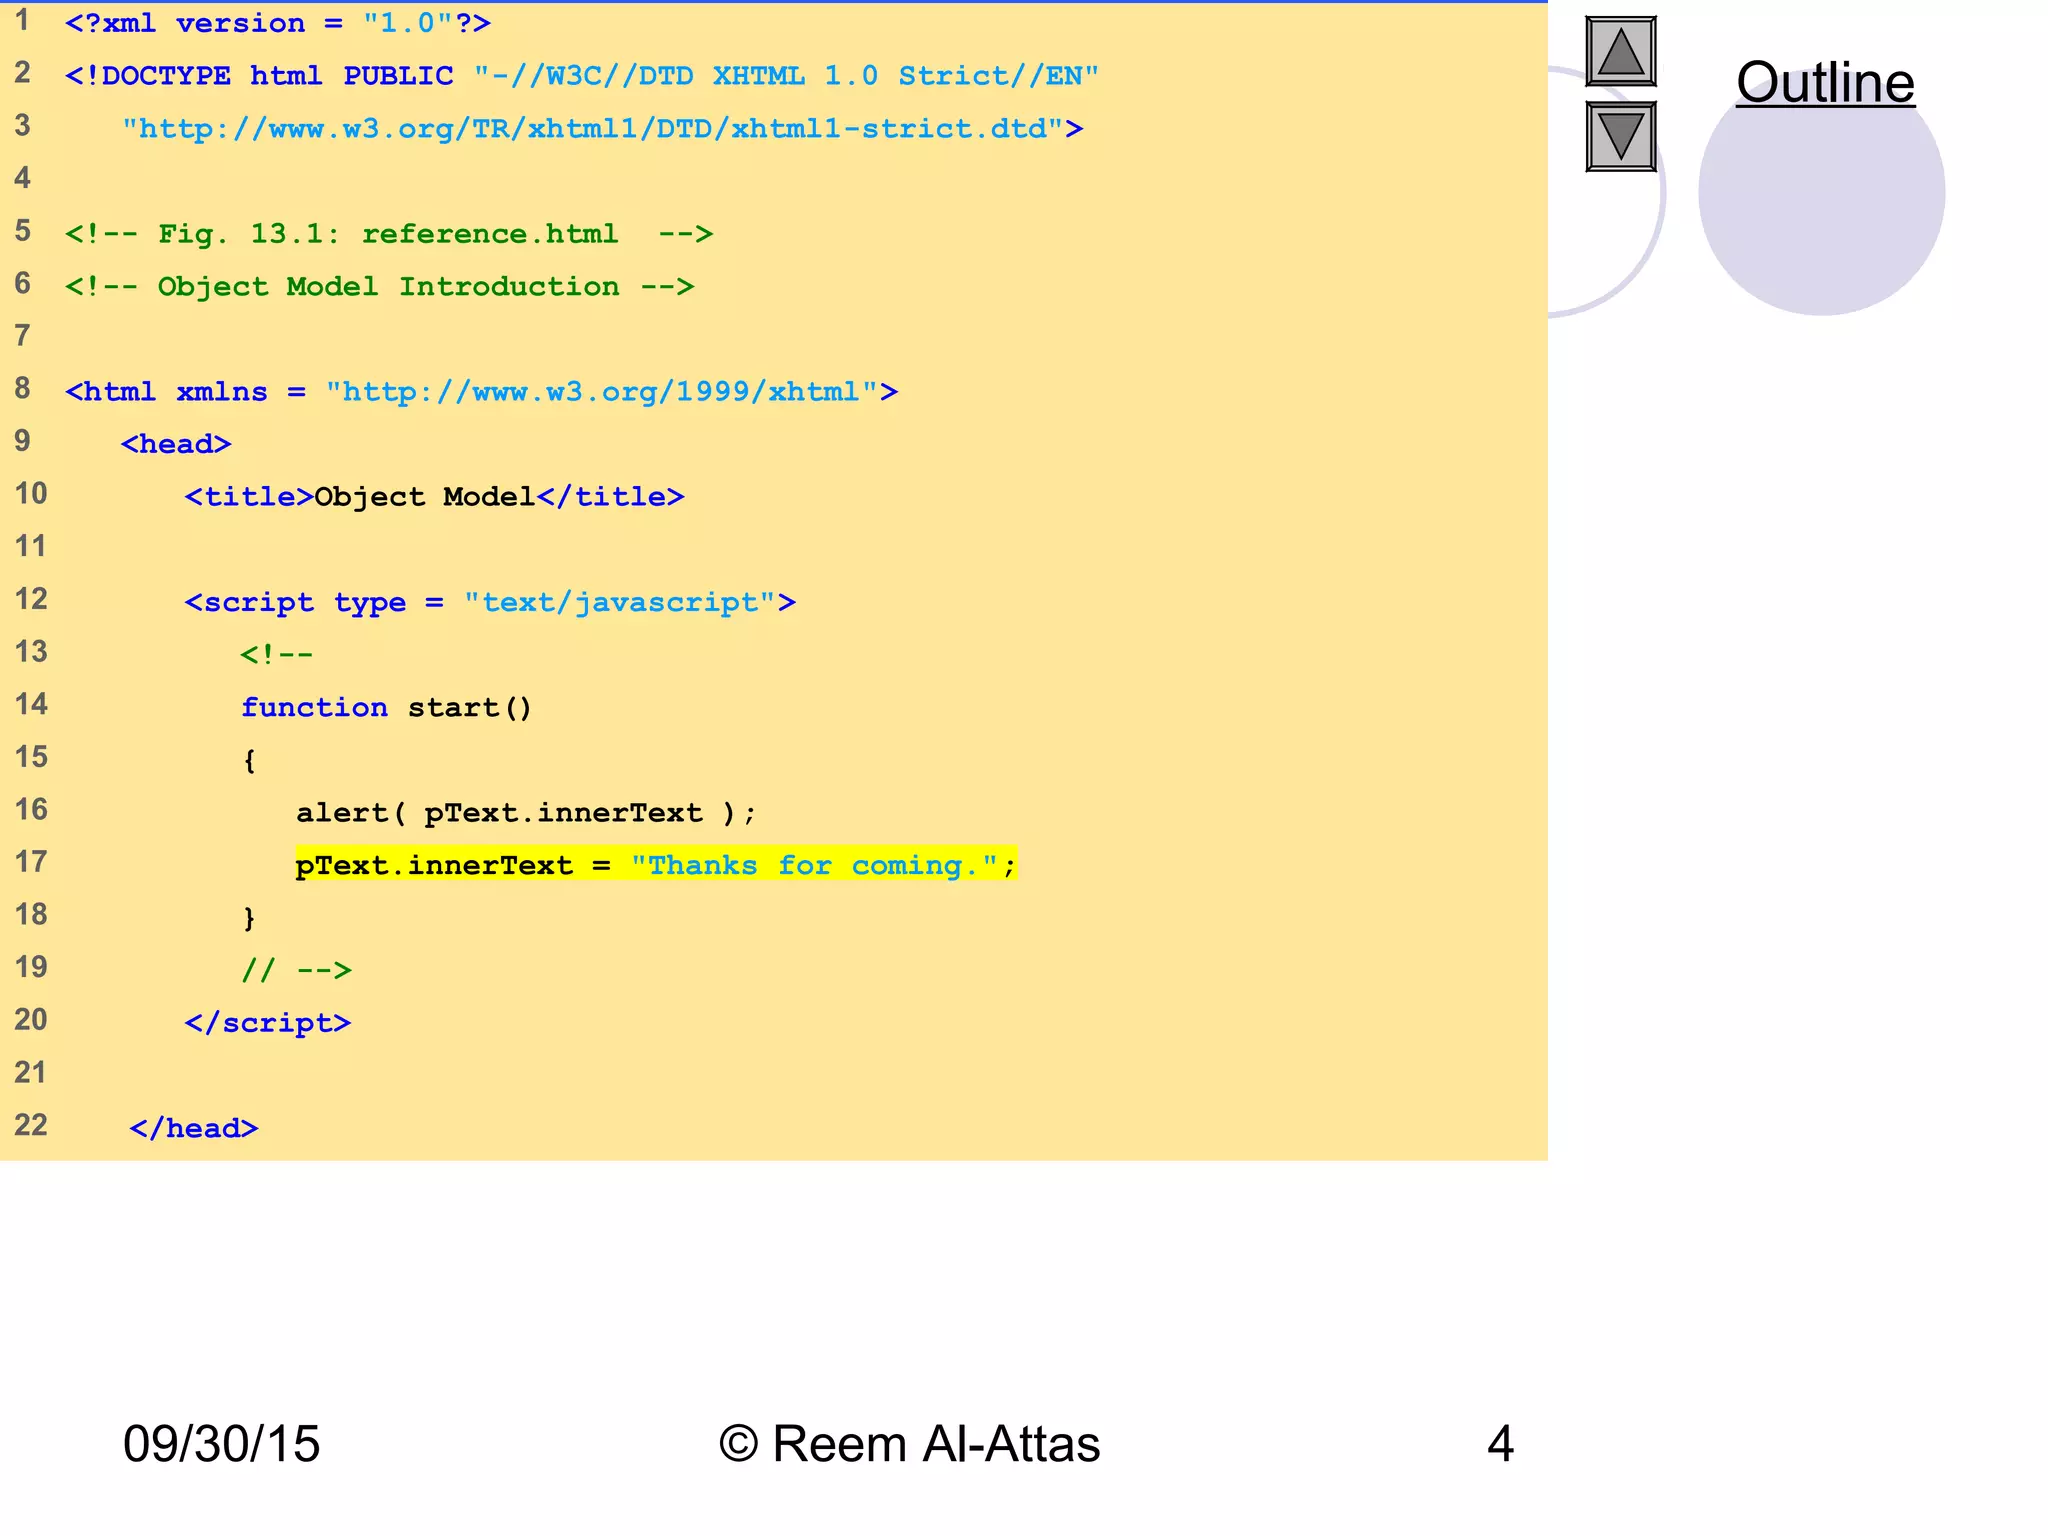Click the xml version declaration line

pos(277,23)
